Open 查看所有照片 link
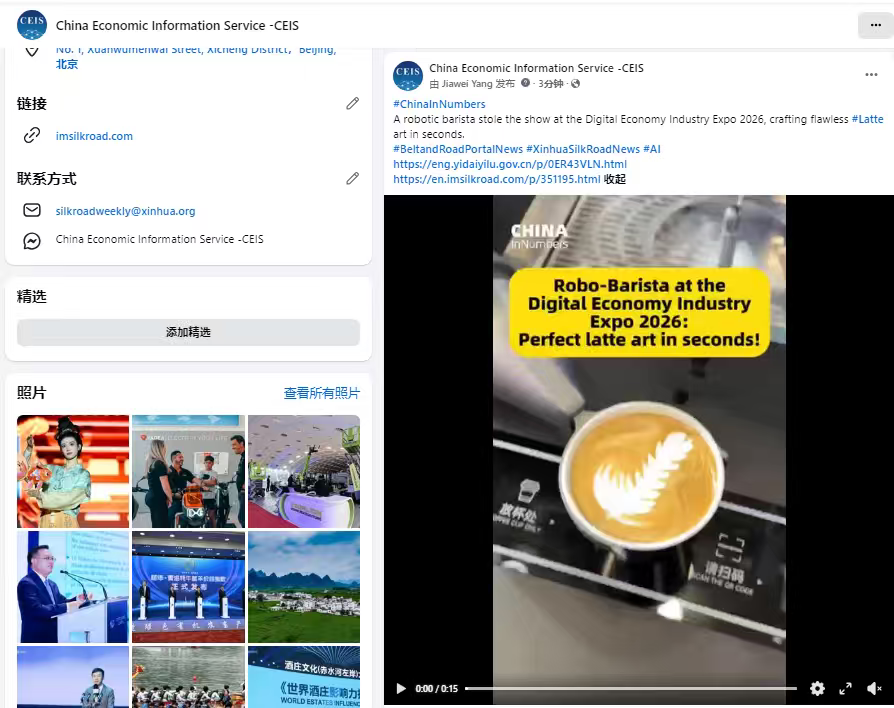Image resolution: width=894 pixels, height=708 pixels. [322, 393]
